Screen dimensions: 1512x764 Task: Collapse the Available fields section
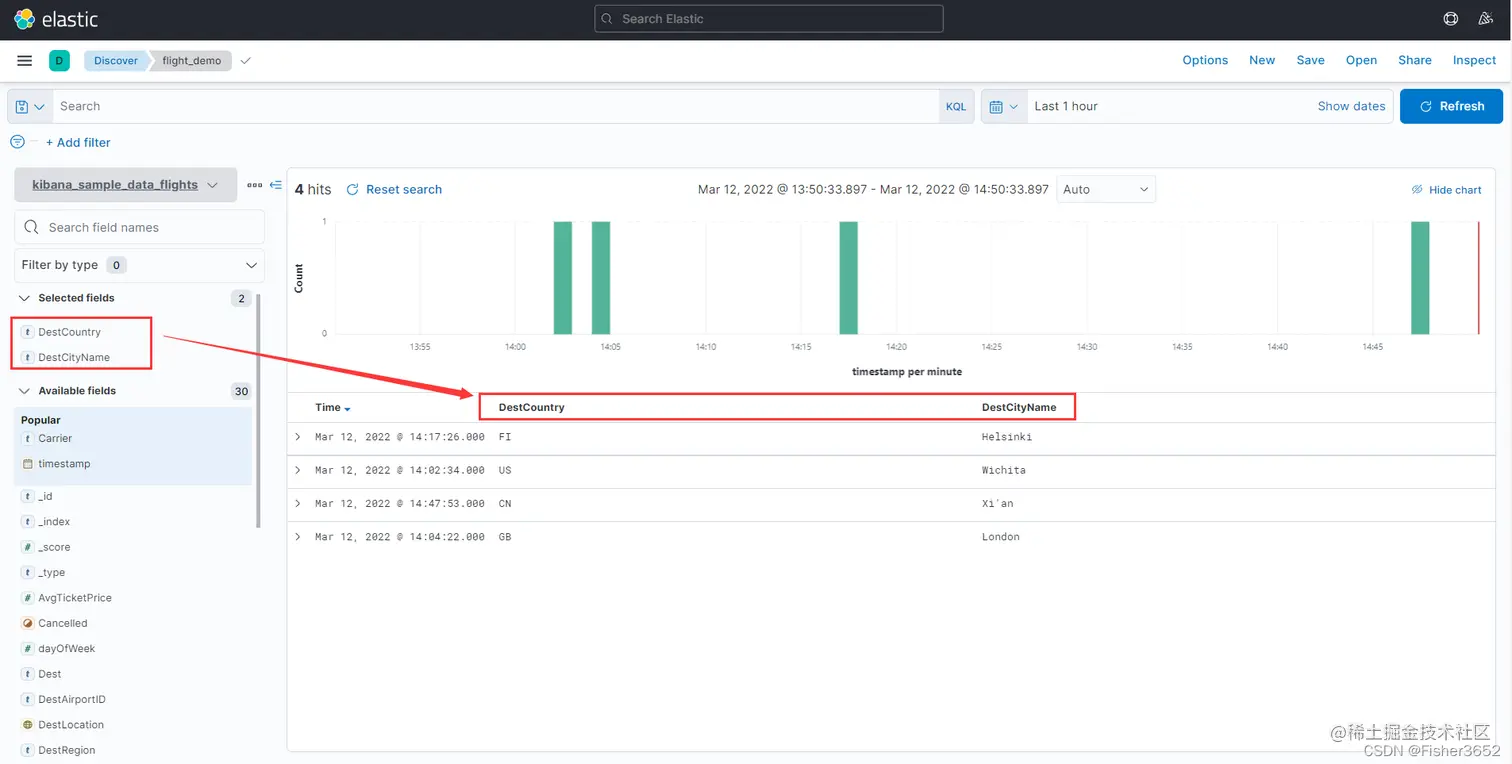pyautogui.click(x=25, y=391)
